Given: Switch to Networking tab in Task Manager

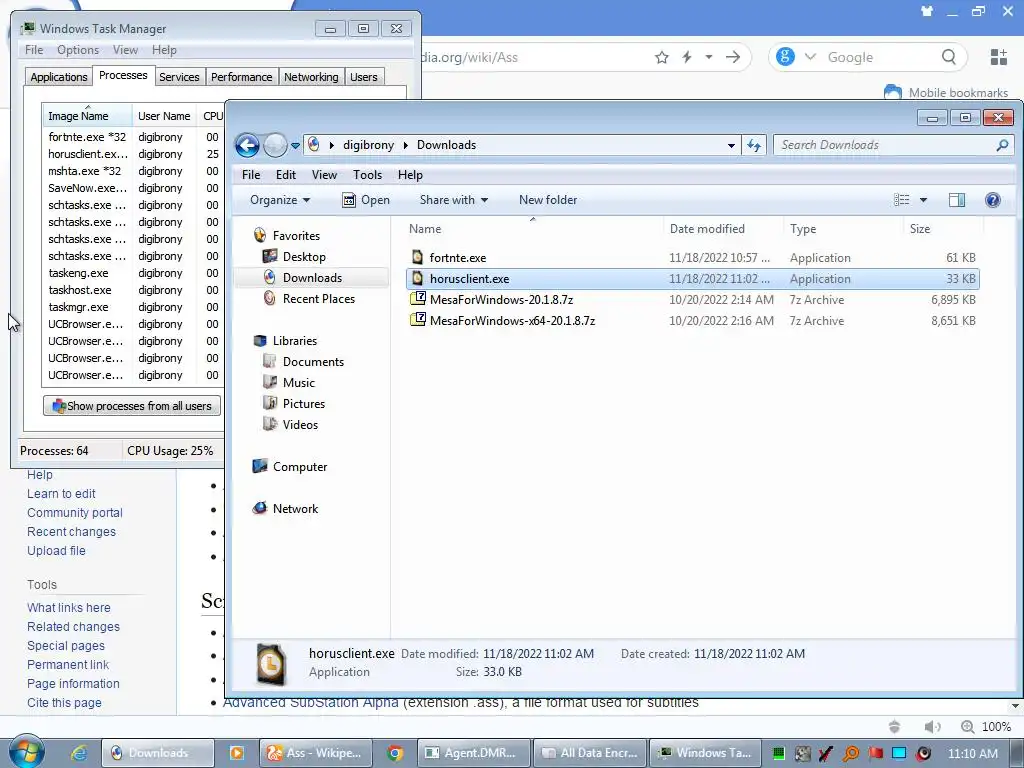Looking at the screenshot, I should [x=311, y=77].
